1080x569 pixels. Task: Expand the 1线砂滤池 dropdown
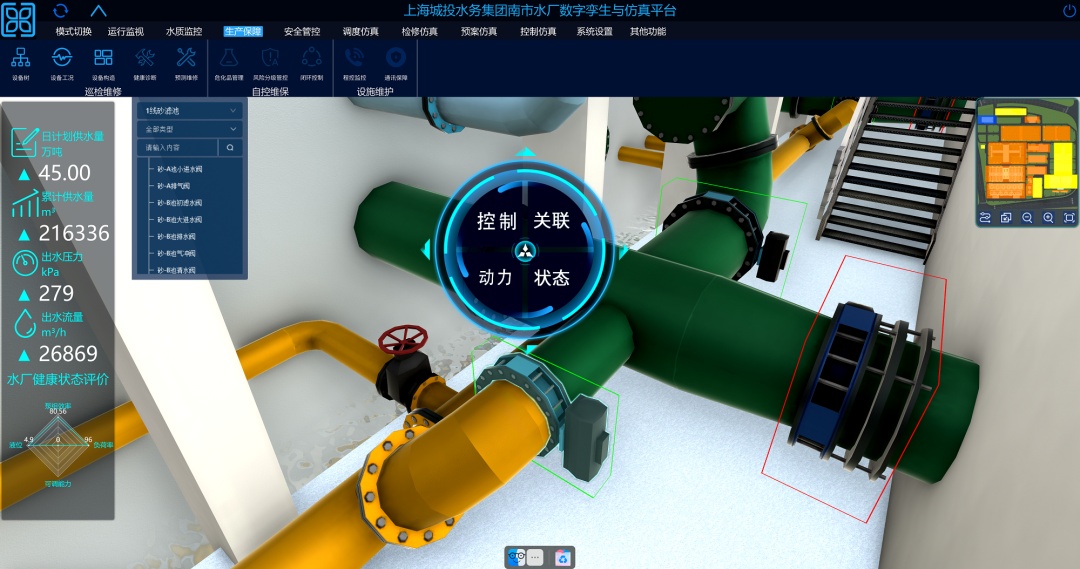[x=189, y=110]
